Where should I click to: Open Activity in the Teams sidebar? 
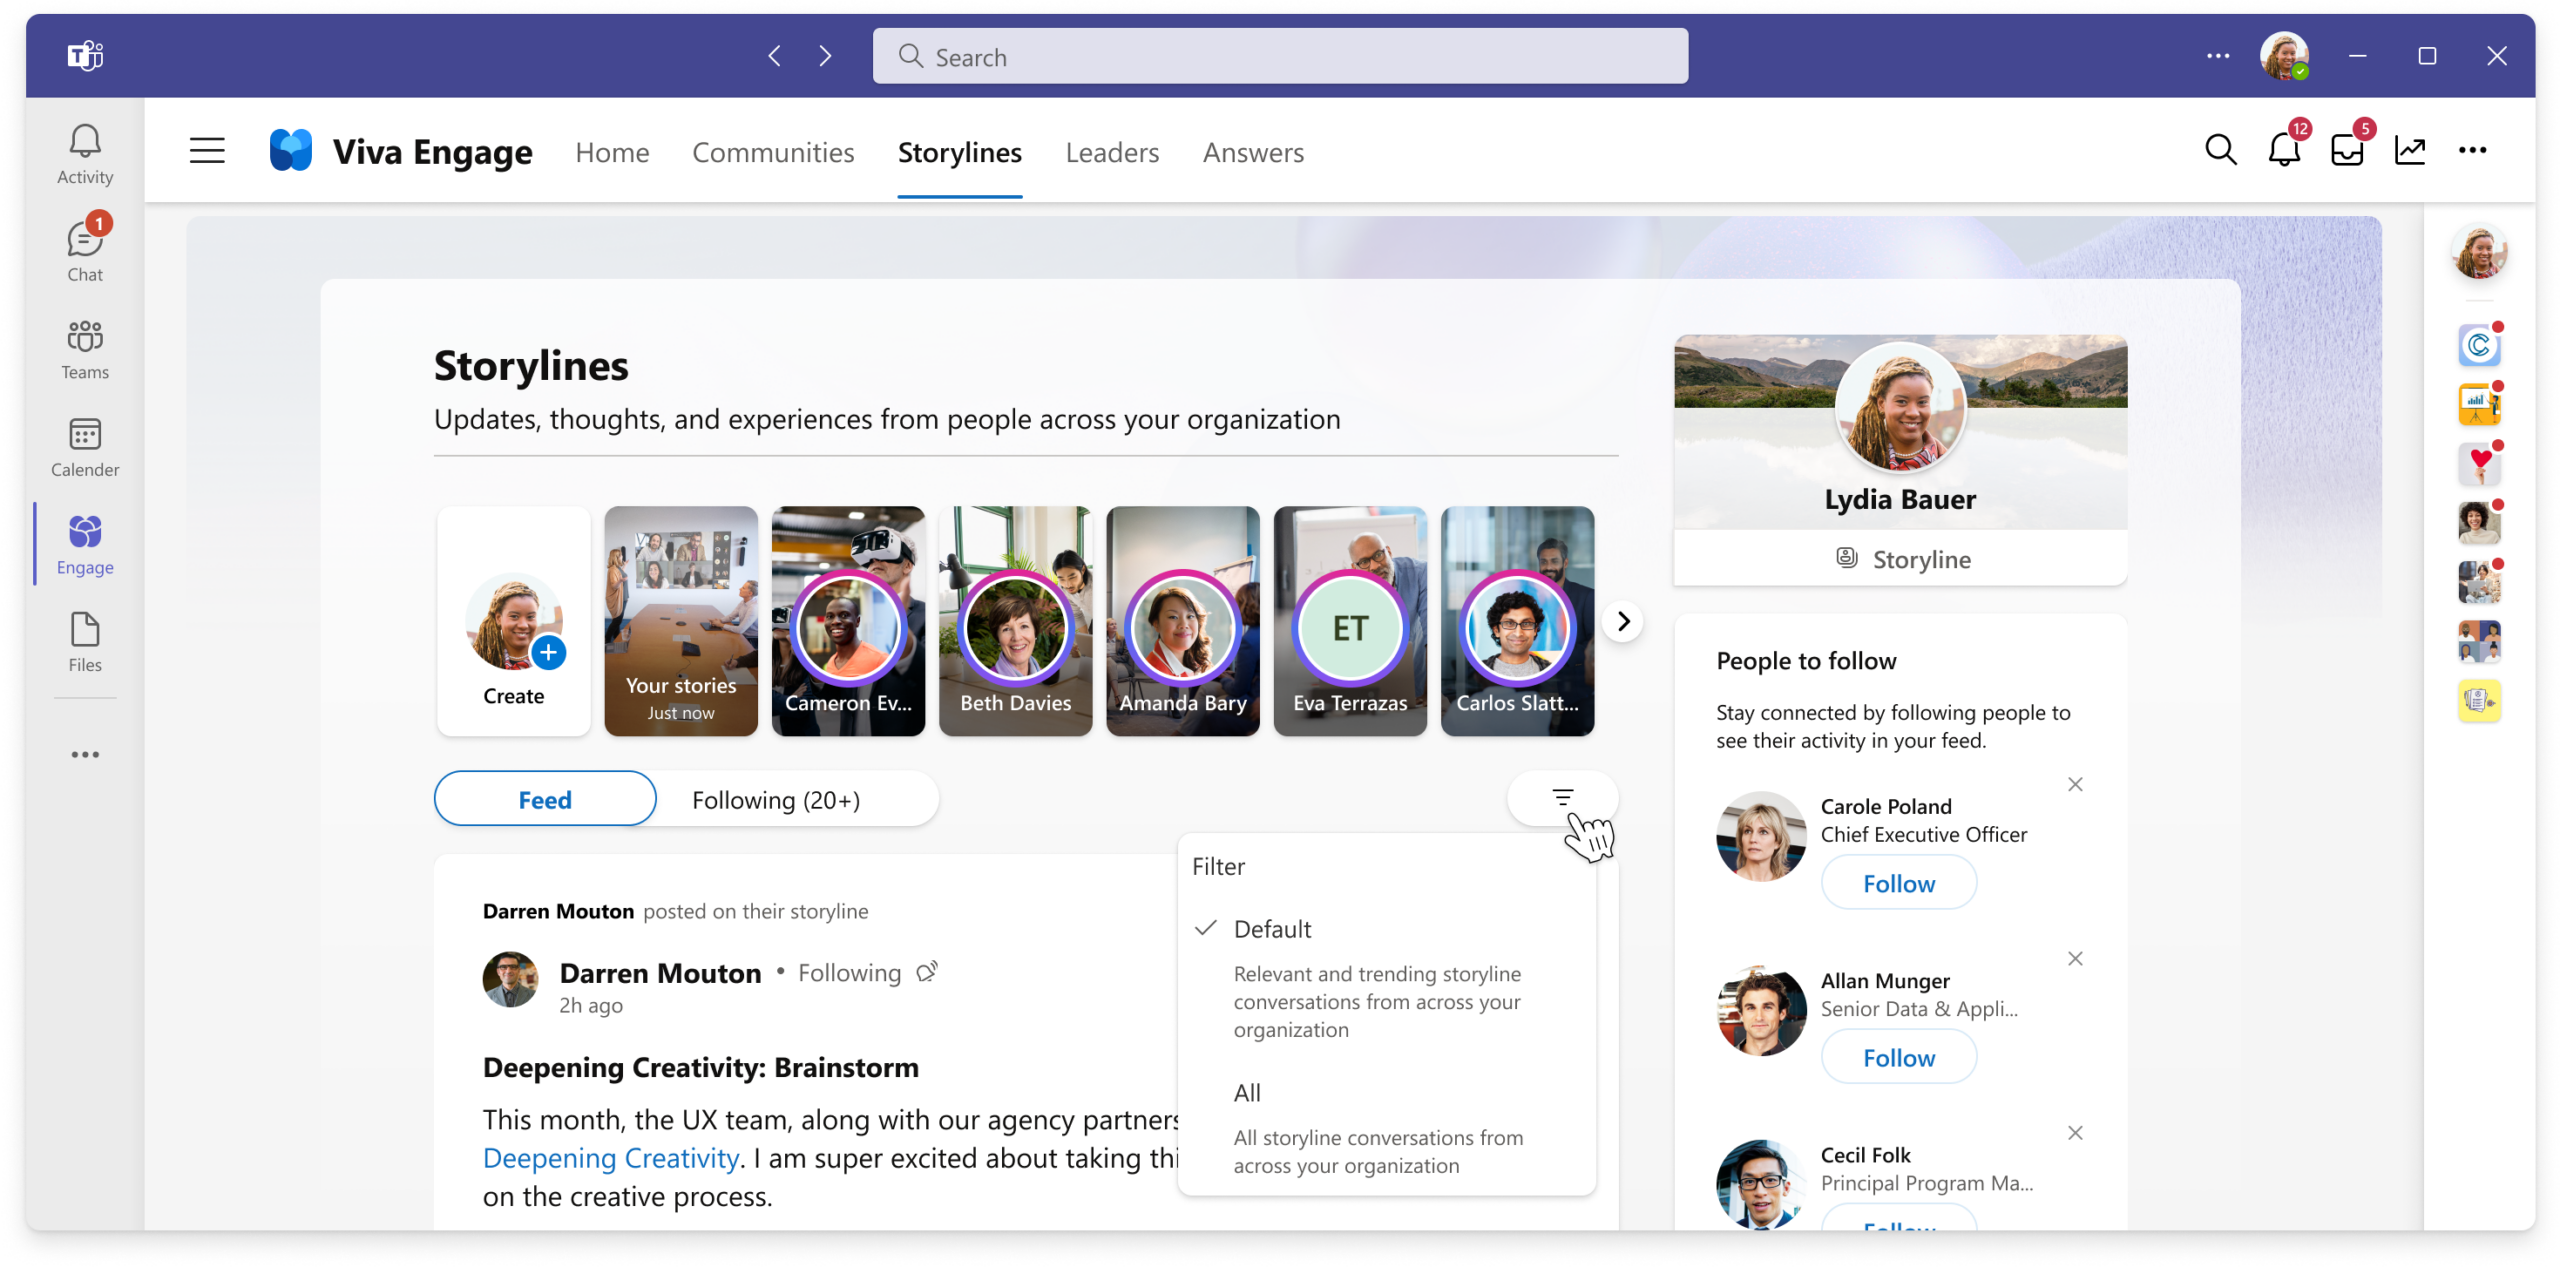tap(85, 153)
